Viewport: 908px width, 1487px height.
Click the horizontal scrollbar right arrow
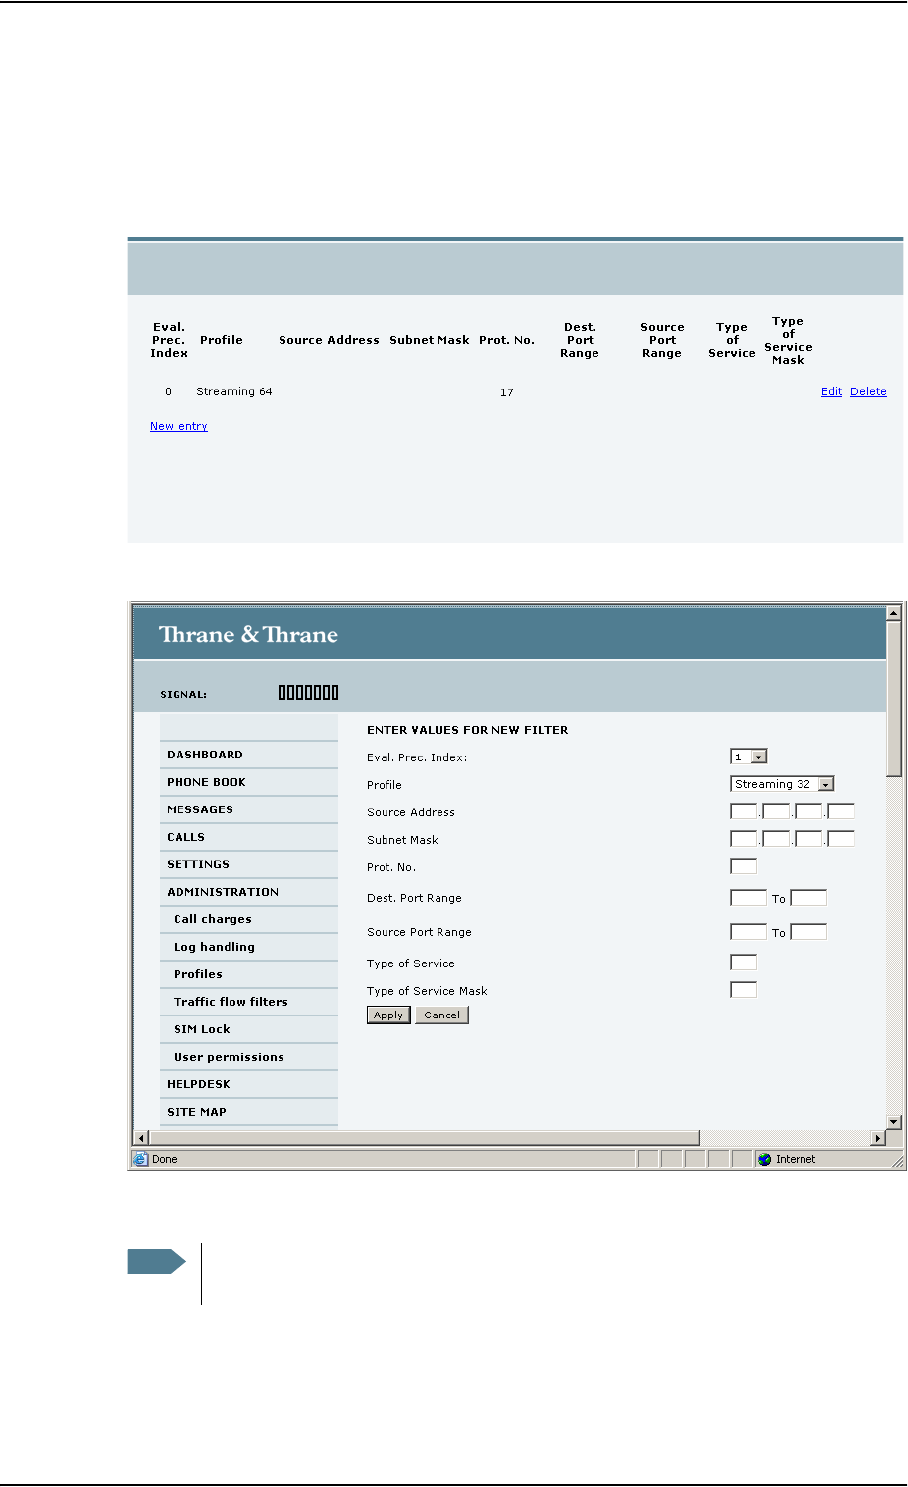point(879,1138)
